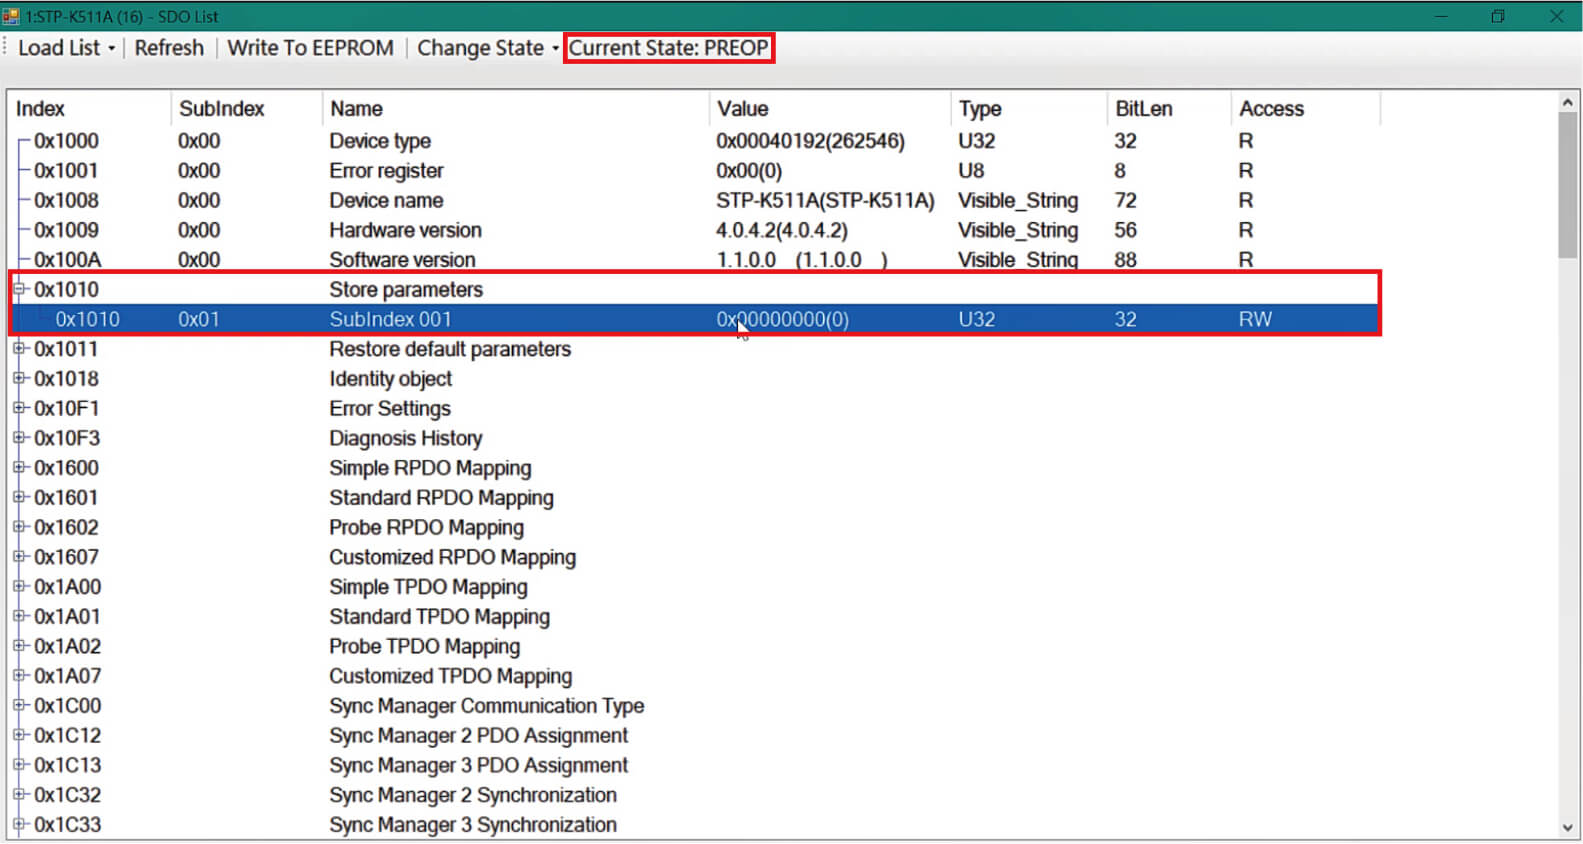The image size is (1583, 844).
Task: Expand the 0x1011 Restore default parameters node
Action: [18, 349]
